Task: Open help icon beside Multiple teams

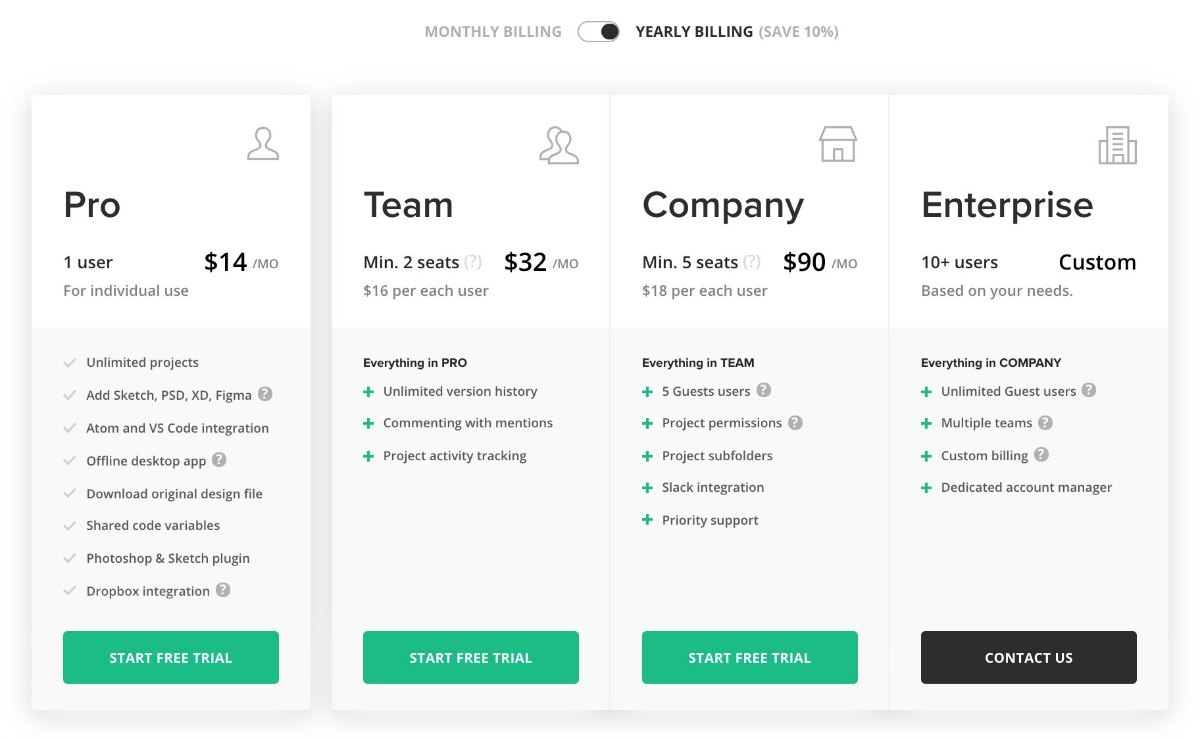Action: pos(1045,422)
